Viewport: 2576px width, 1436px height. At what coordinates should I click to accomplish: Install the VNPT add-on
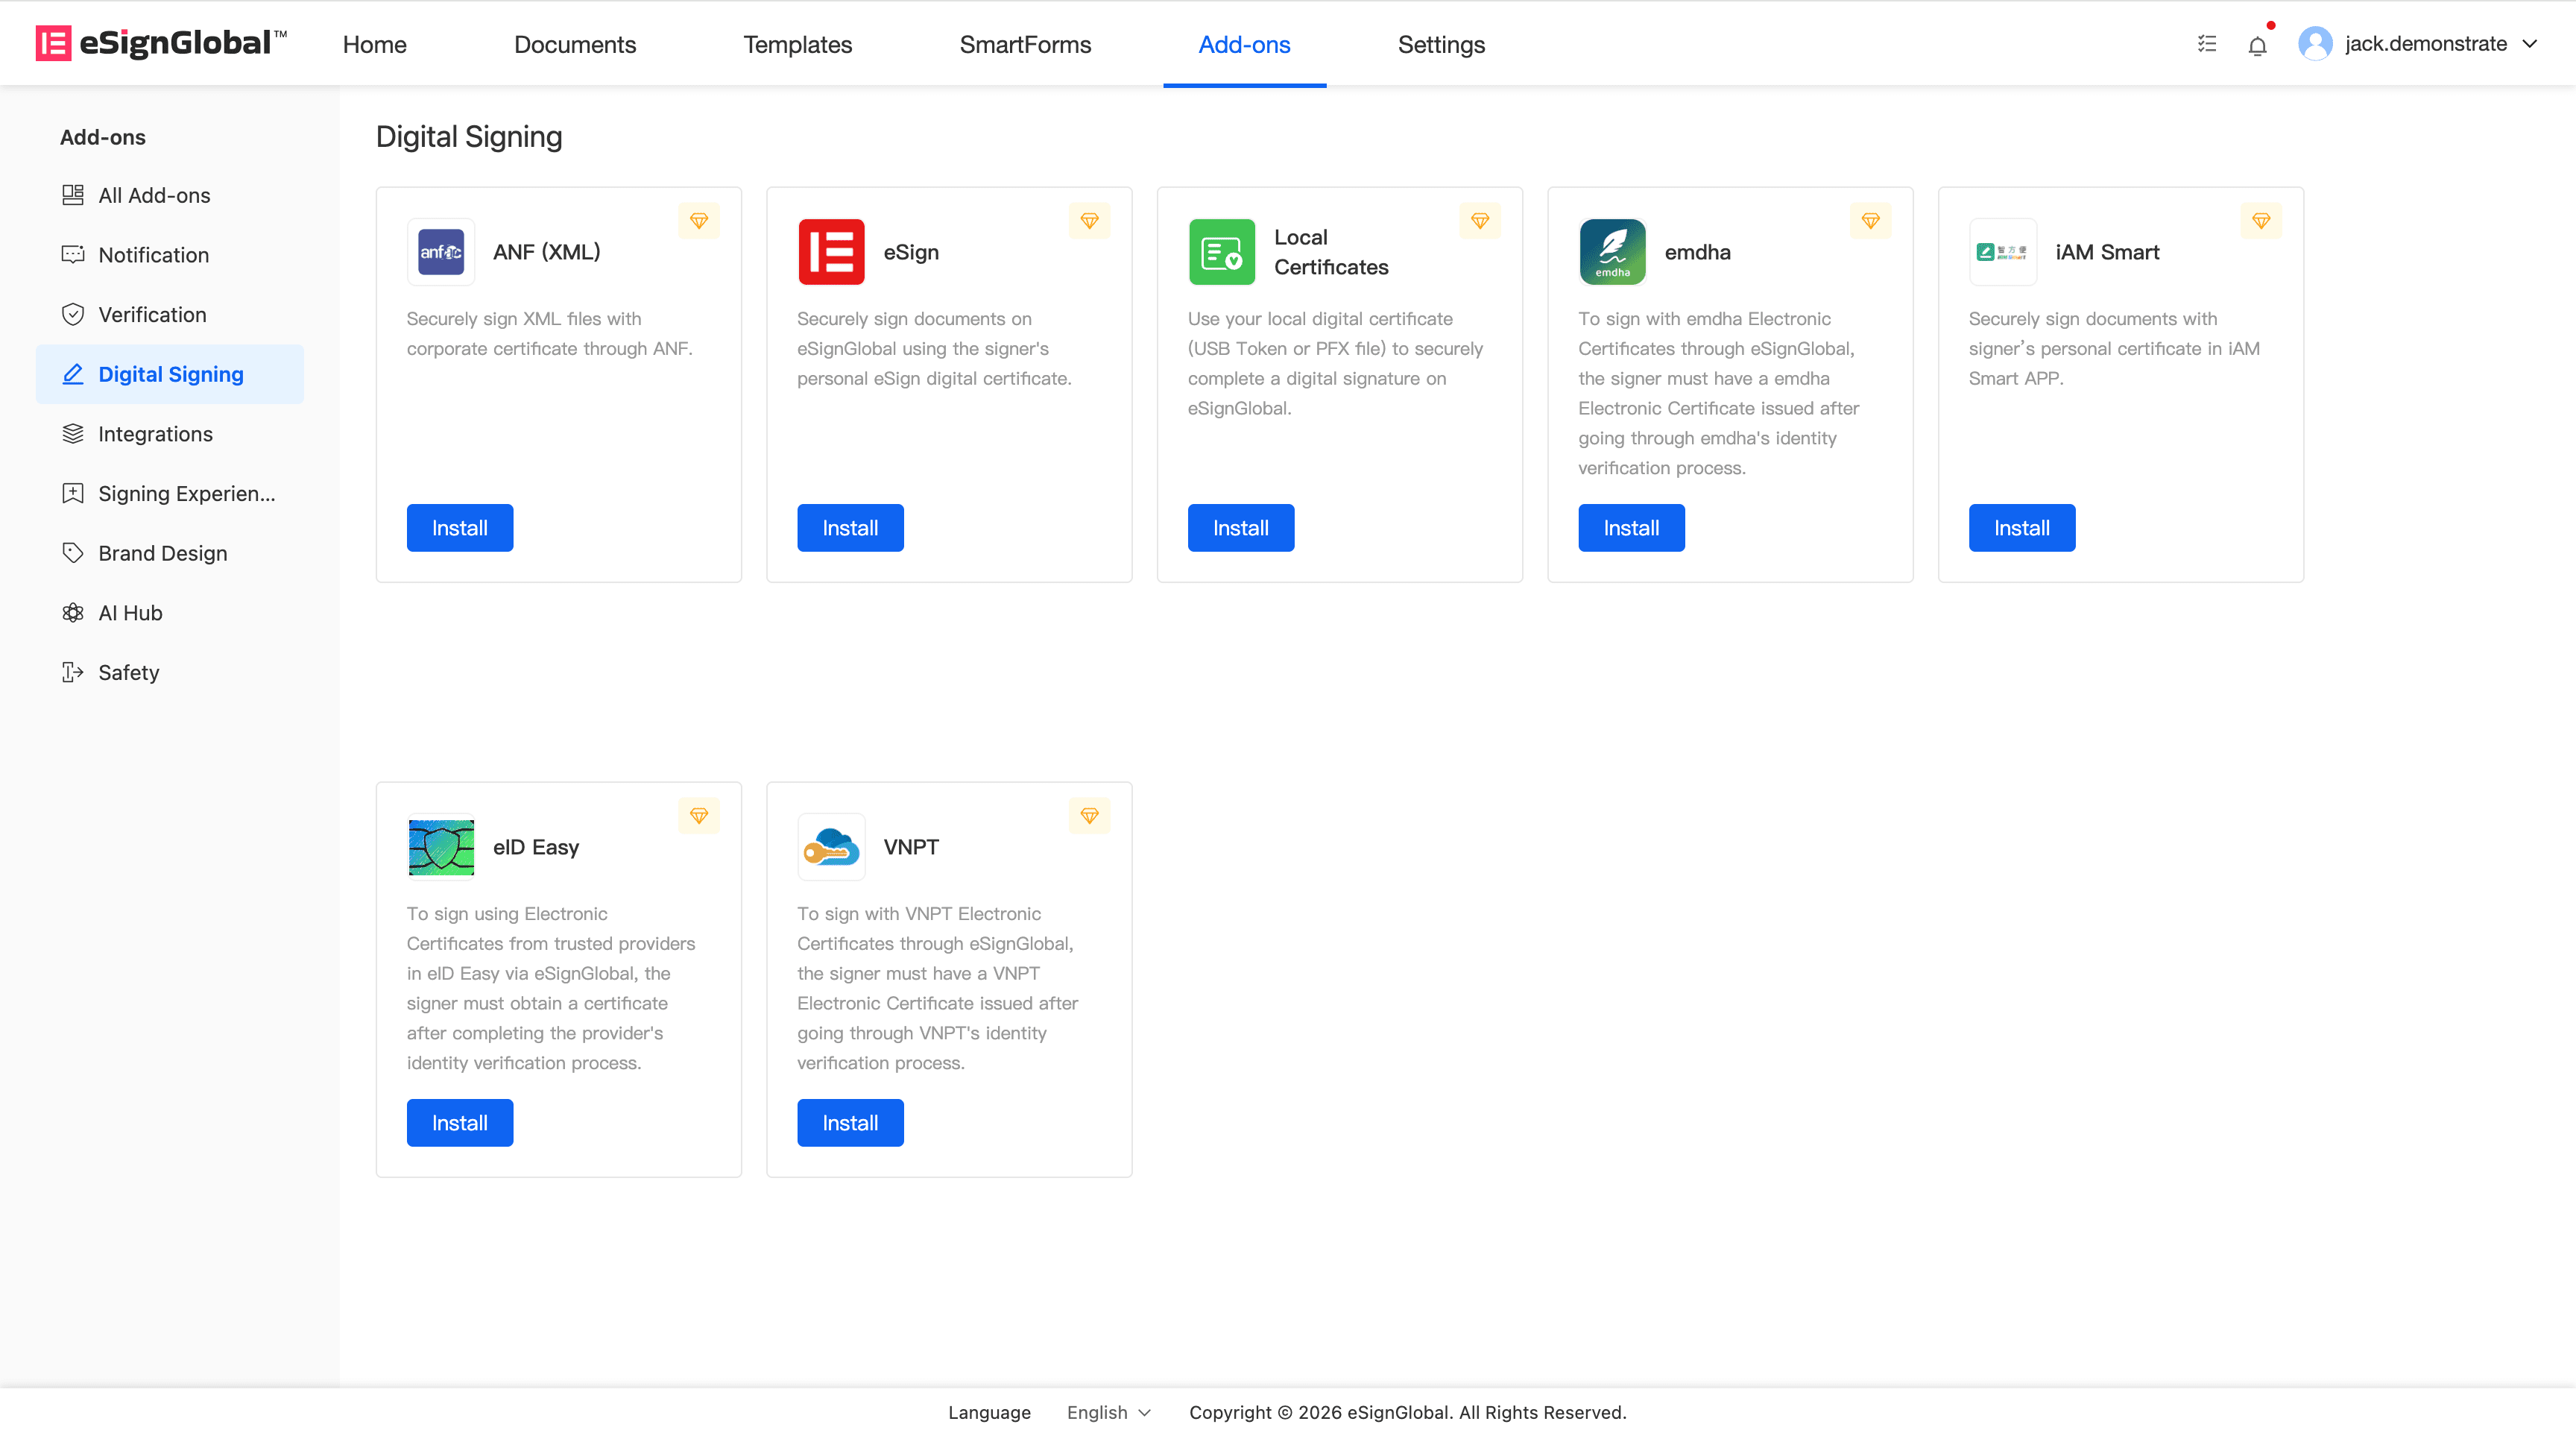pyautogui.click(x=850, y=1122)
